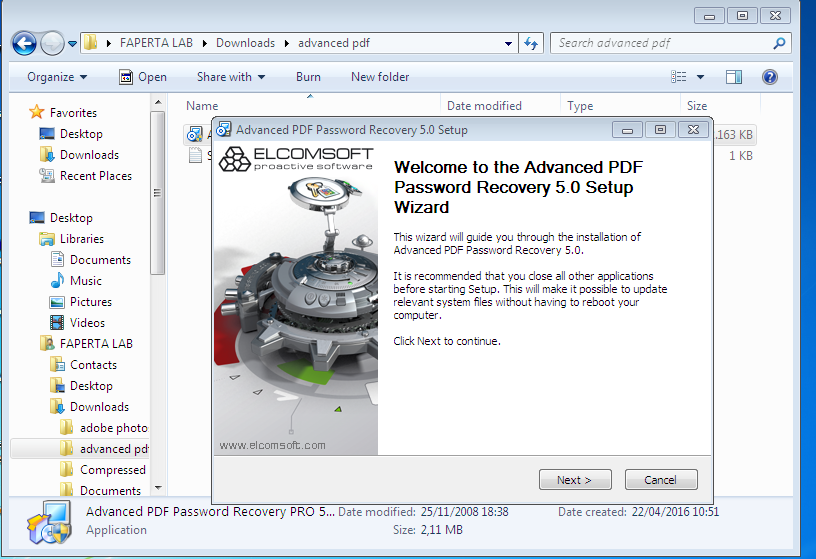The width and height of the screenshot is (816, 559).
Task: Open the adobe photo folder in tree
Action: tap(114, 428)
